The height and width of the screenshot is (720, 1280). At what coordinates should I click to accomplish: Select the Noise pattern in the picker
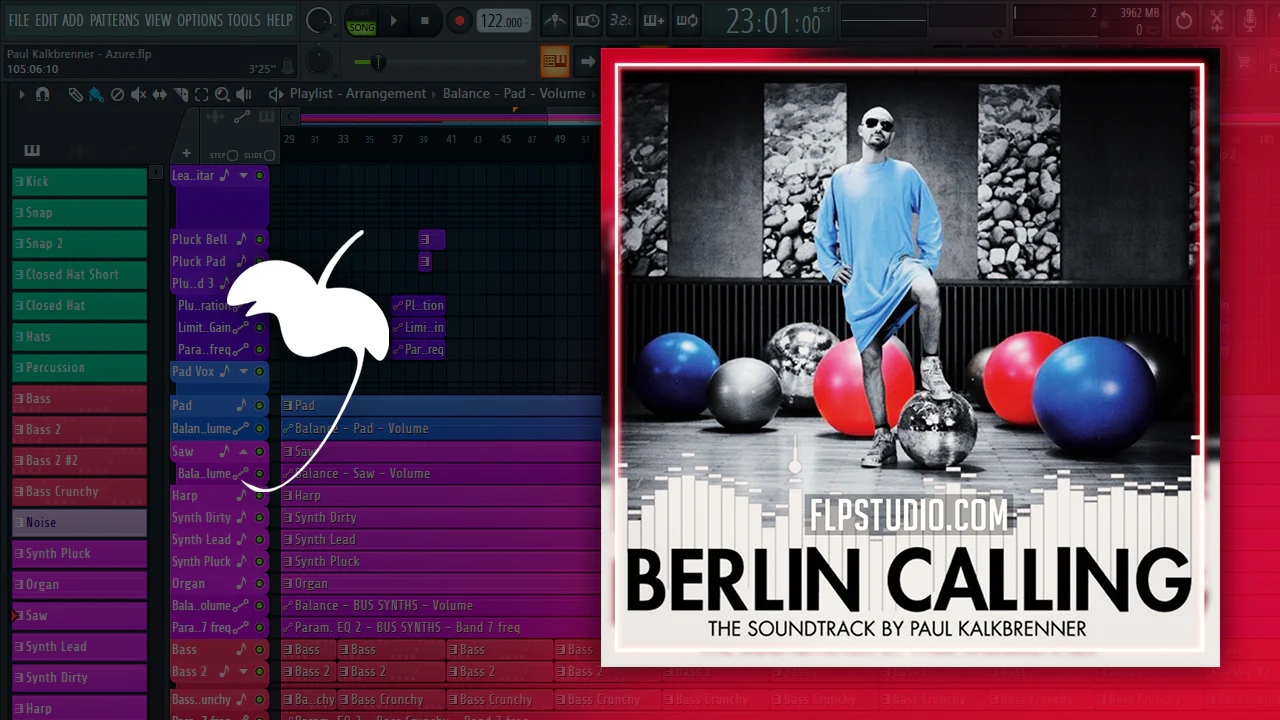(x=79, y=523)
